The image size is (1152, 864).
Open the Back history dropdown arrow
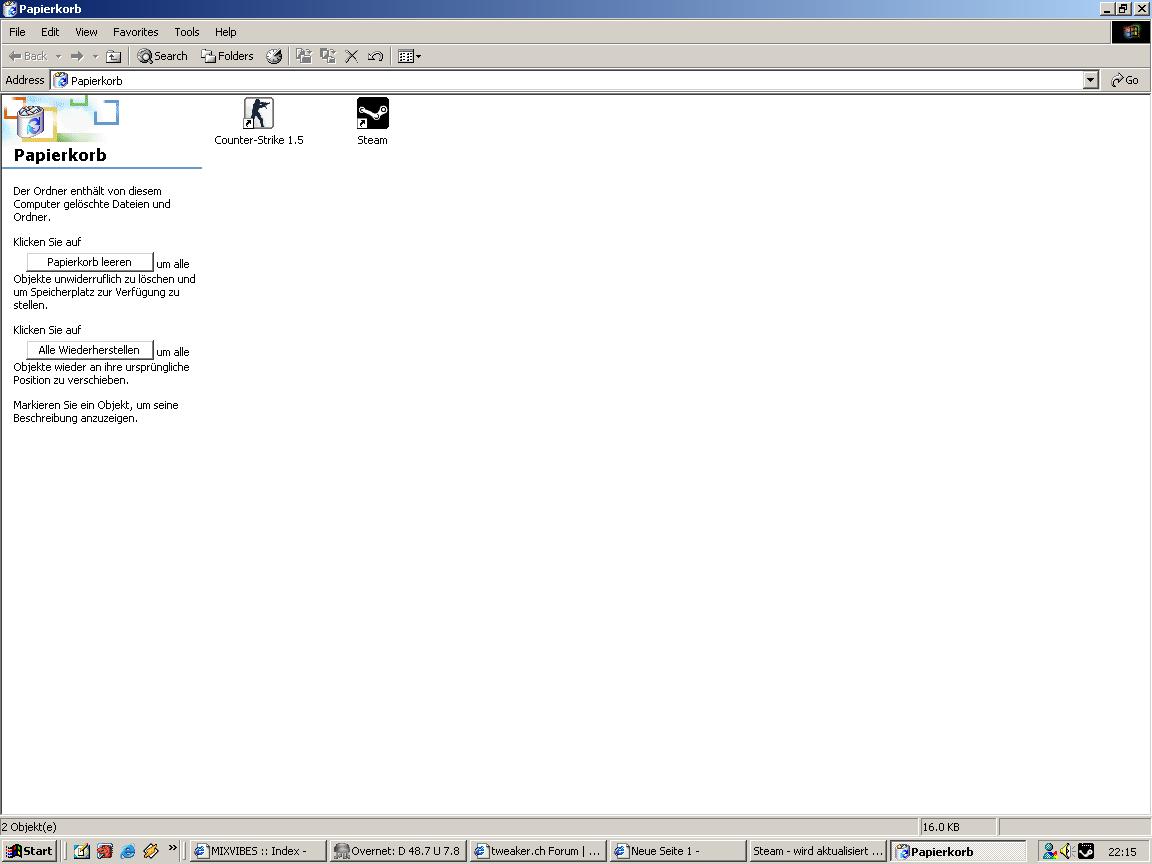[x=58, y=56]
